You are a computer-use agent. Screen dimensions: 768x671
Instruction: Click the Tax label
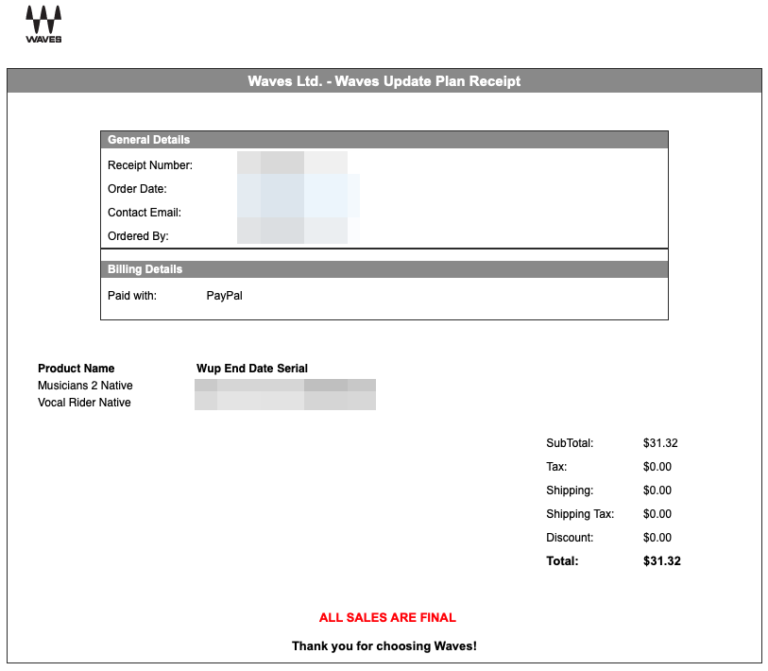pyautogui.click(x=556, y=467)
